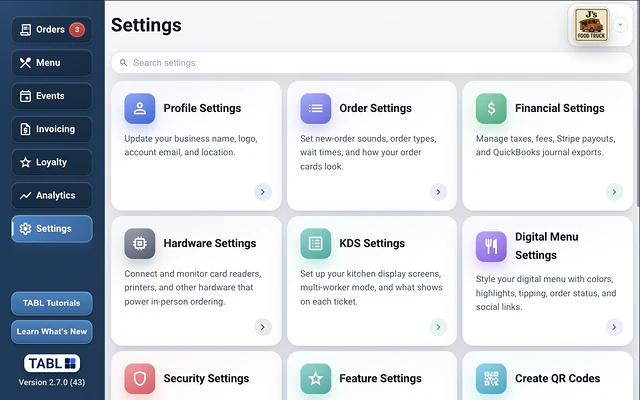The height and width of the screenshot is (400, 640).
Task: Open TABL Tutorials
Action: [x=51, y=303]
